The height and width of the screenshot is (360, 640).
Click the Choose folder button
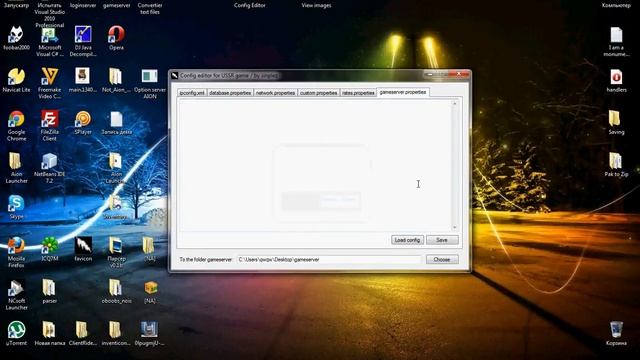[x=442, y=260]
